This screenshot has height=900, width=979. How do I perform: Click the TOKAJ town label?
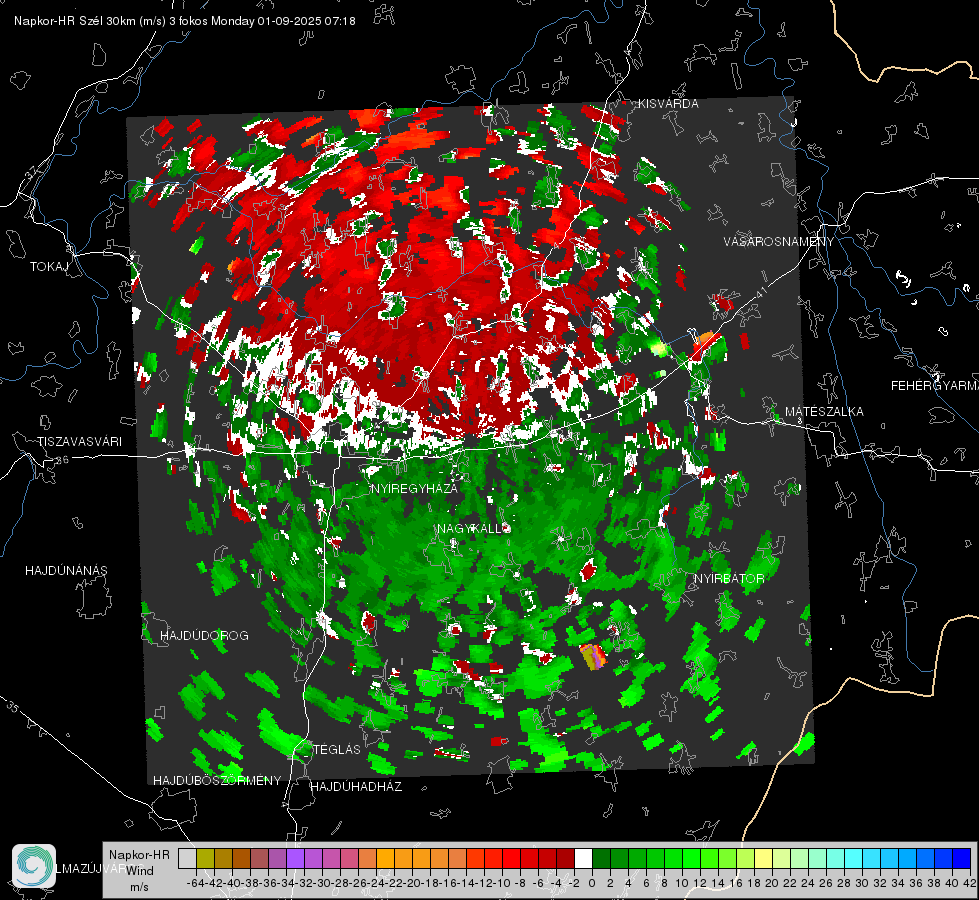pyautogui.click(x=49, y=267)
